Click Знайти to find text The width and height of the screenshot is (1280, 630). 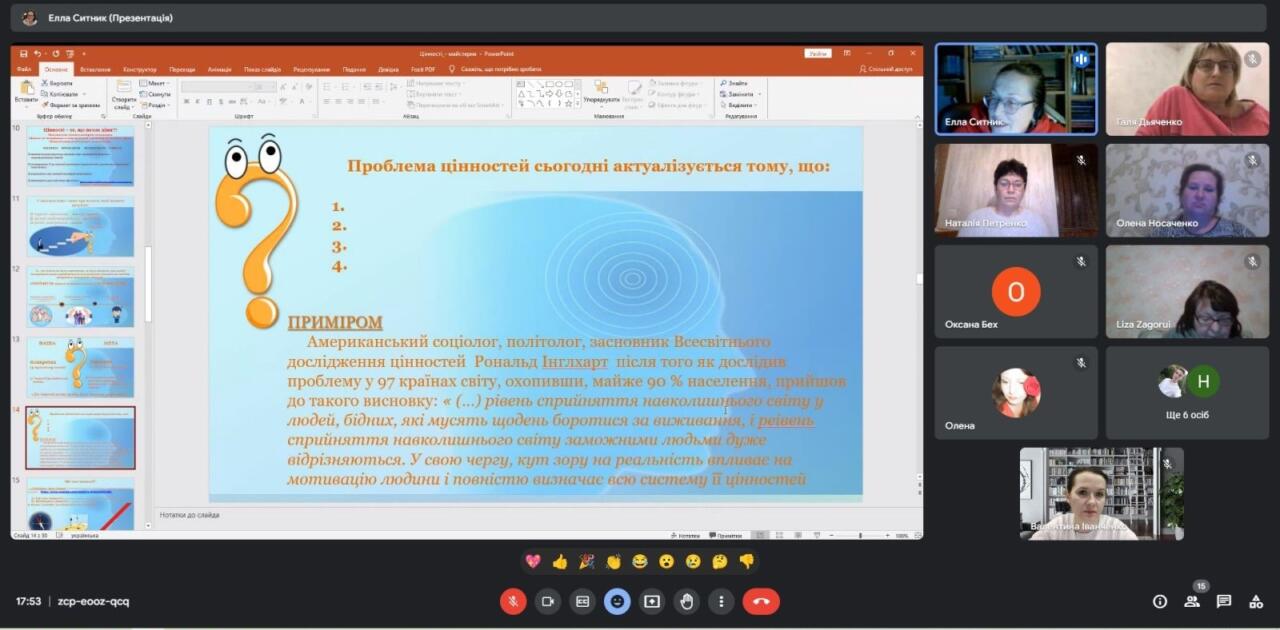[x=735, y=83]
